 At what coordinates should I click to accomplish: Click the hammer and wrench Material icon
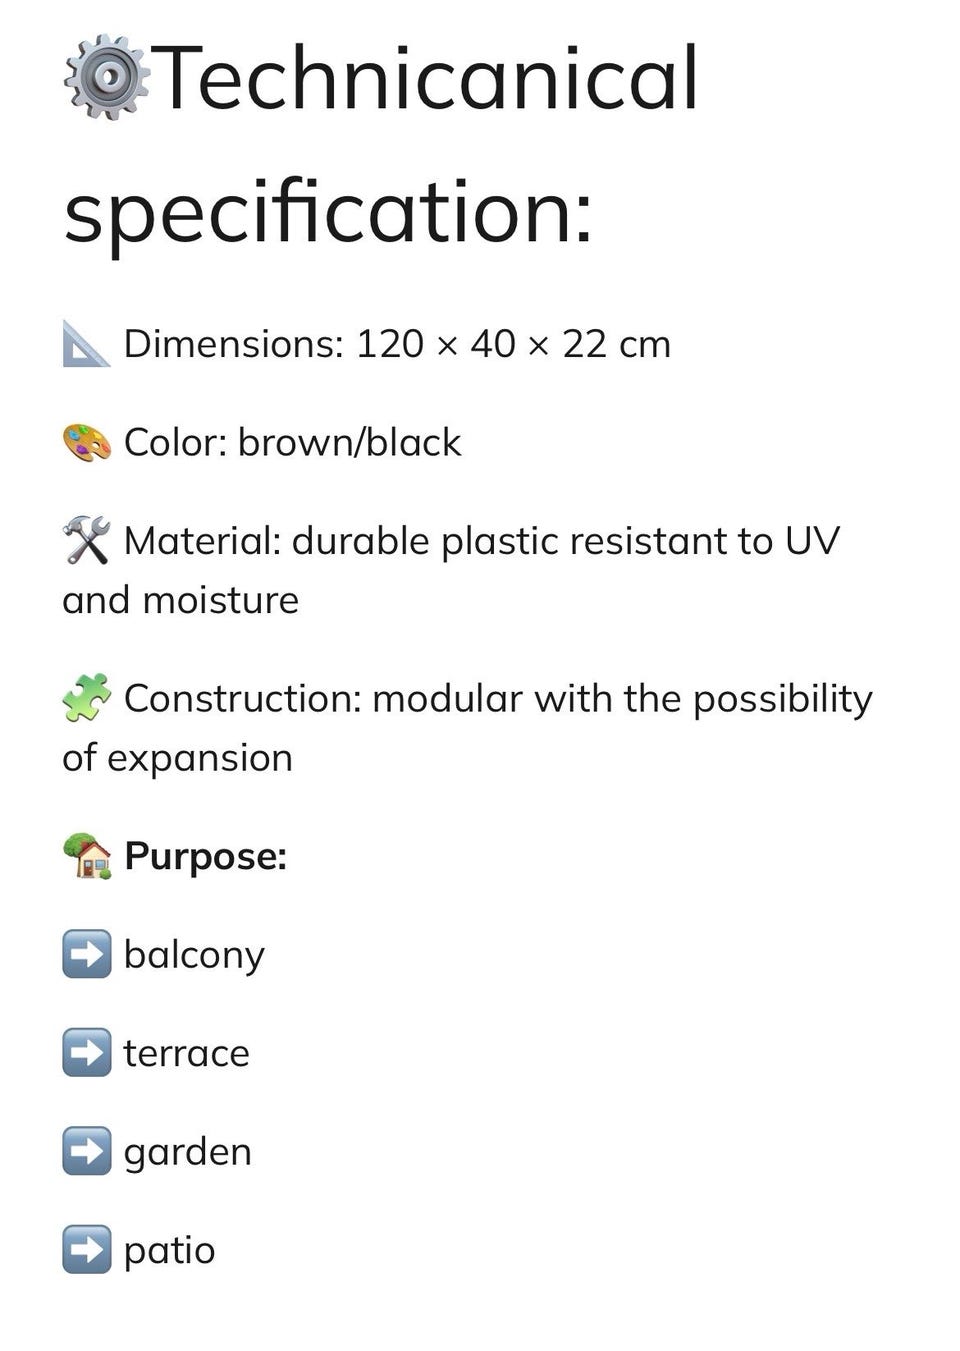86,541
